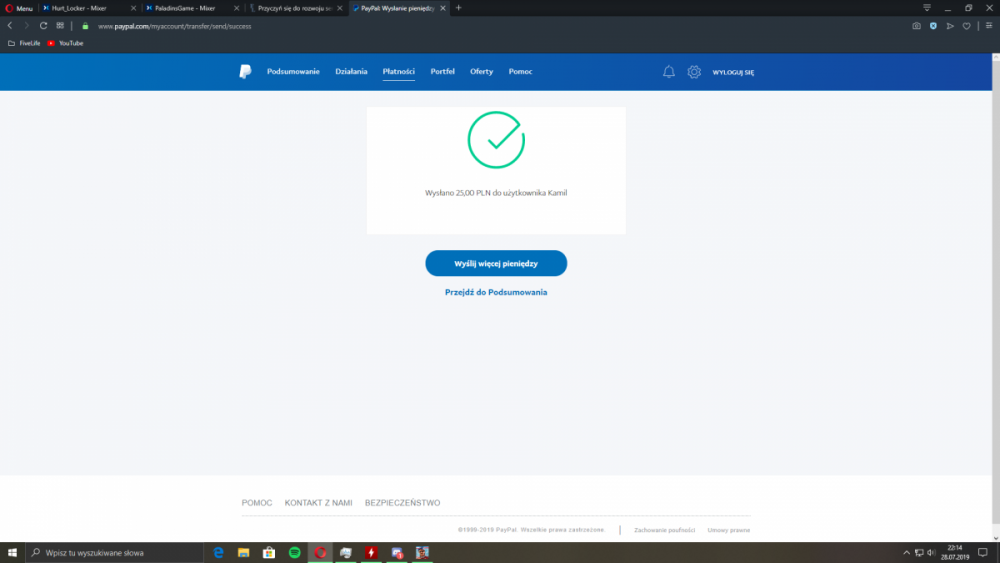Follow Przejdź do Podsumowania link

click(x=496, y=292)
